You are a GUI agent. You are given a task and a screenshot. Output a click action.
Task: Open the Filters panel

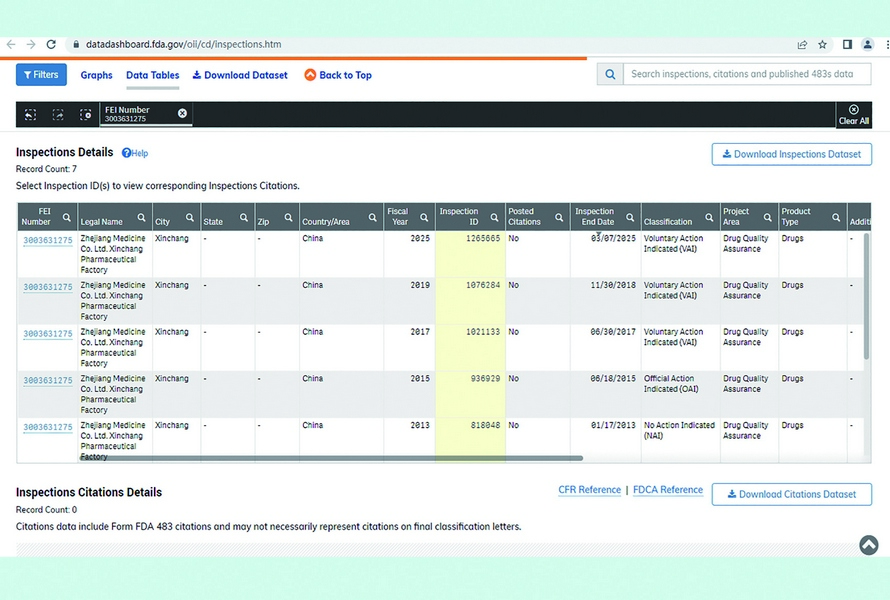(41, 75)
